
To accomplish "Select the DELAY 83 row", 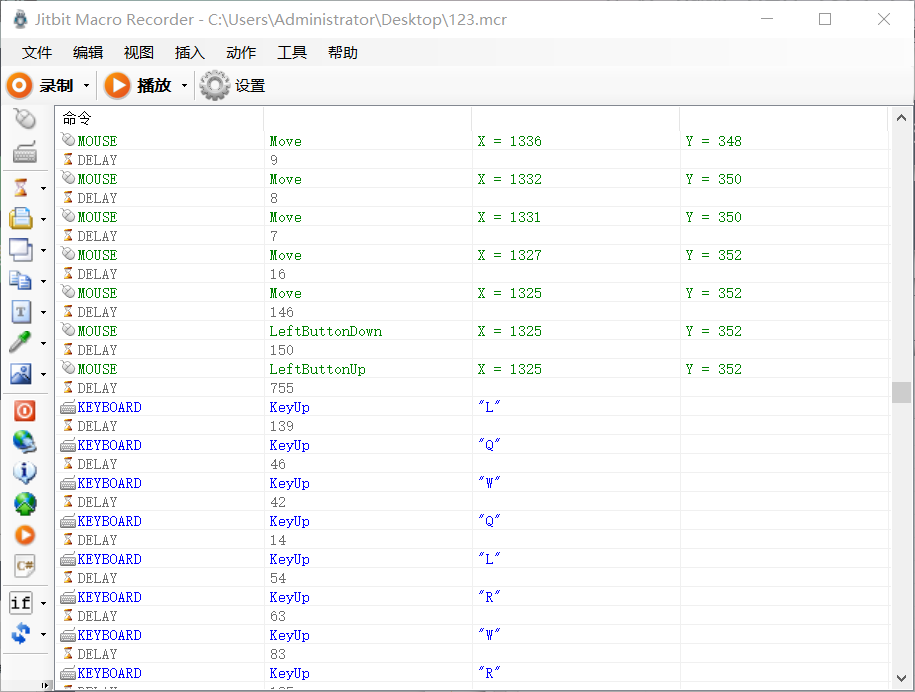I will 472,653.
